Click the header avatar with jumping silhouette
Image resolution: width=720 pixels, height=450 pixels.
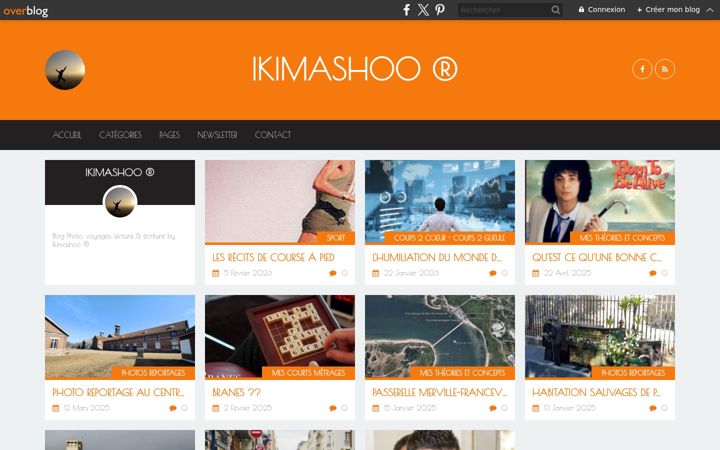(x=65, y=70)
